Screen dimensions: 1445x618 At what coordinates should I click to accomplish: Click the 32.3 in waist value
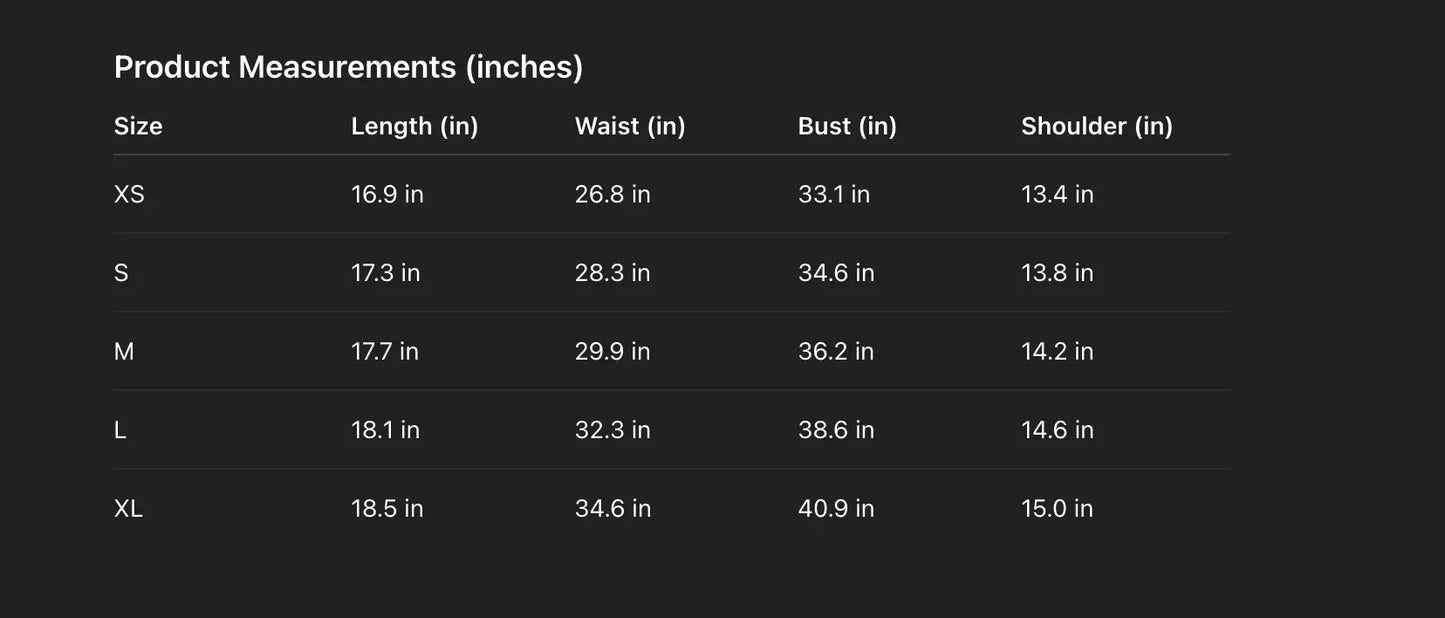pyautogui.click(x=612, y=430)
